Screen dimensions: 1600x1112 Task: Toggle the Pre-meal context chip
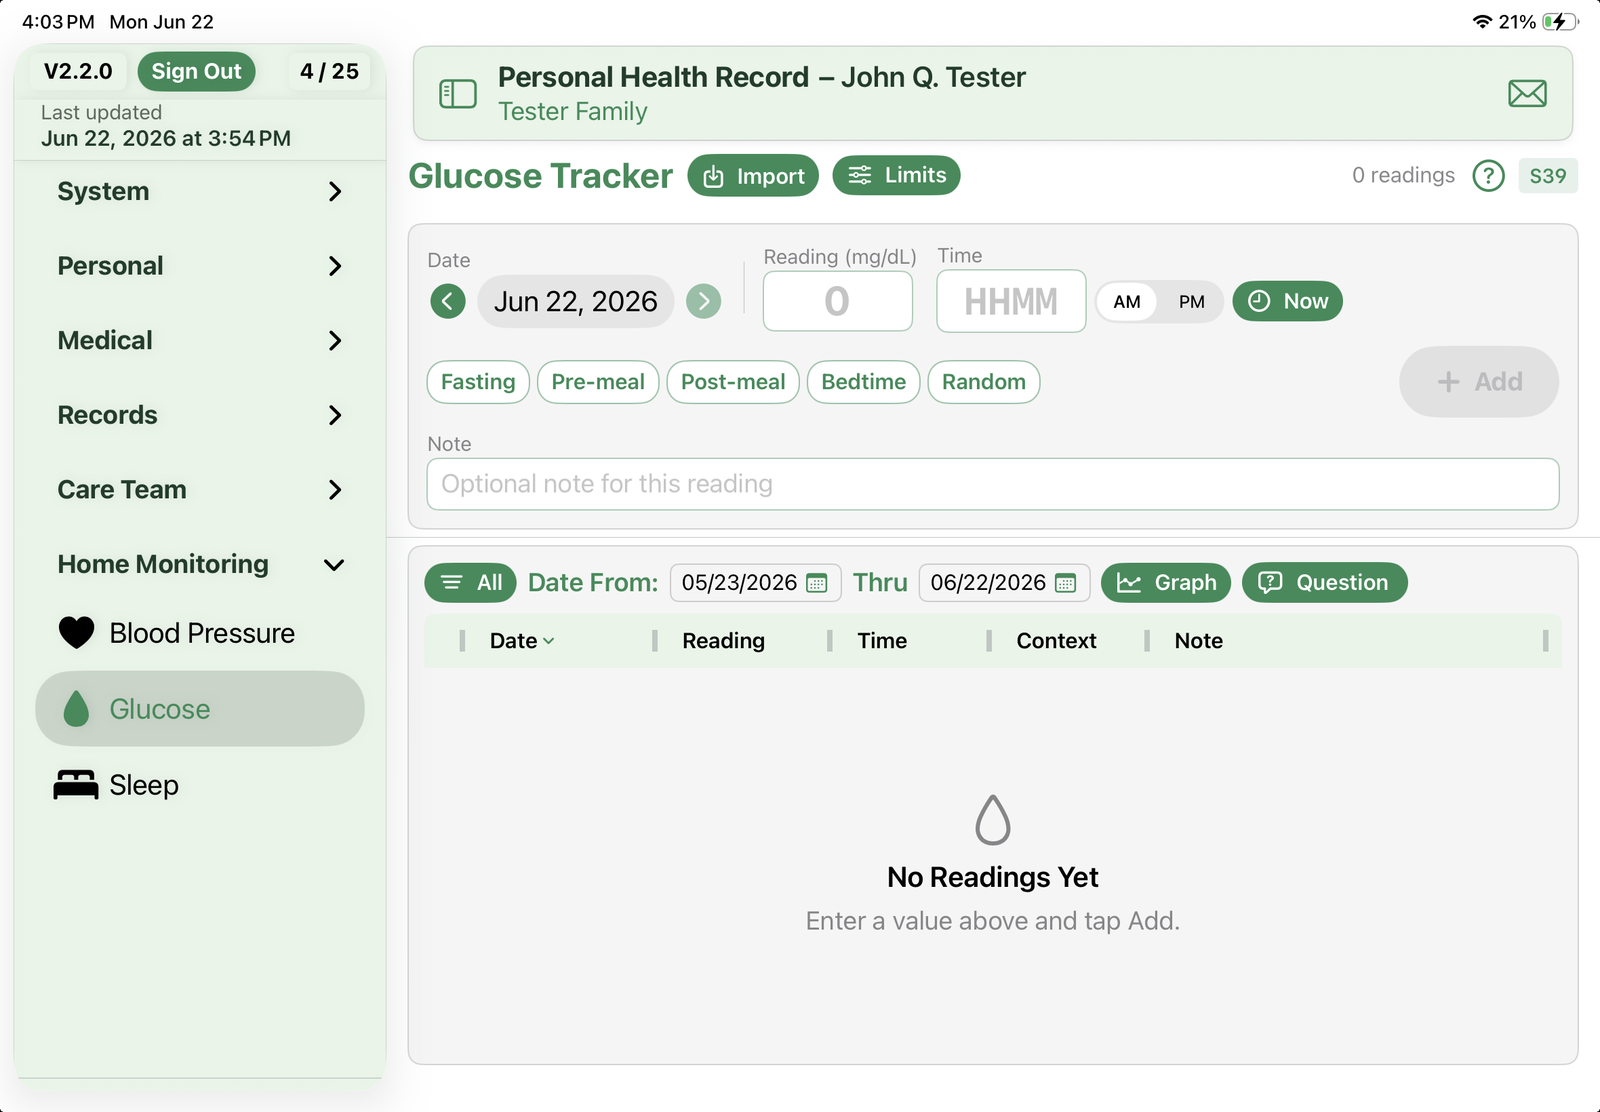[598, 382]
